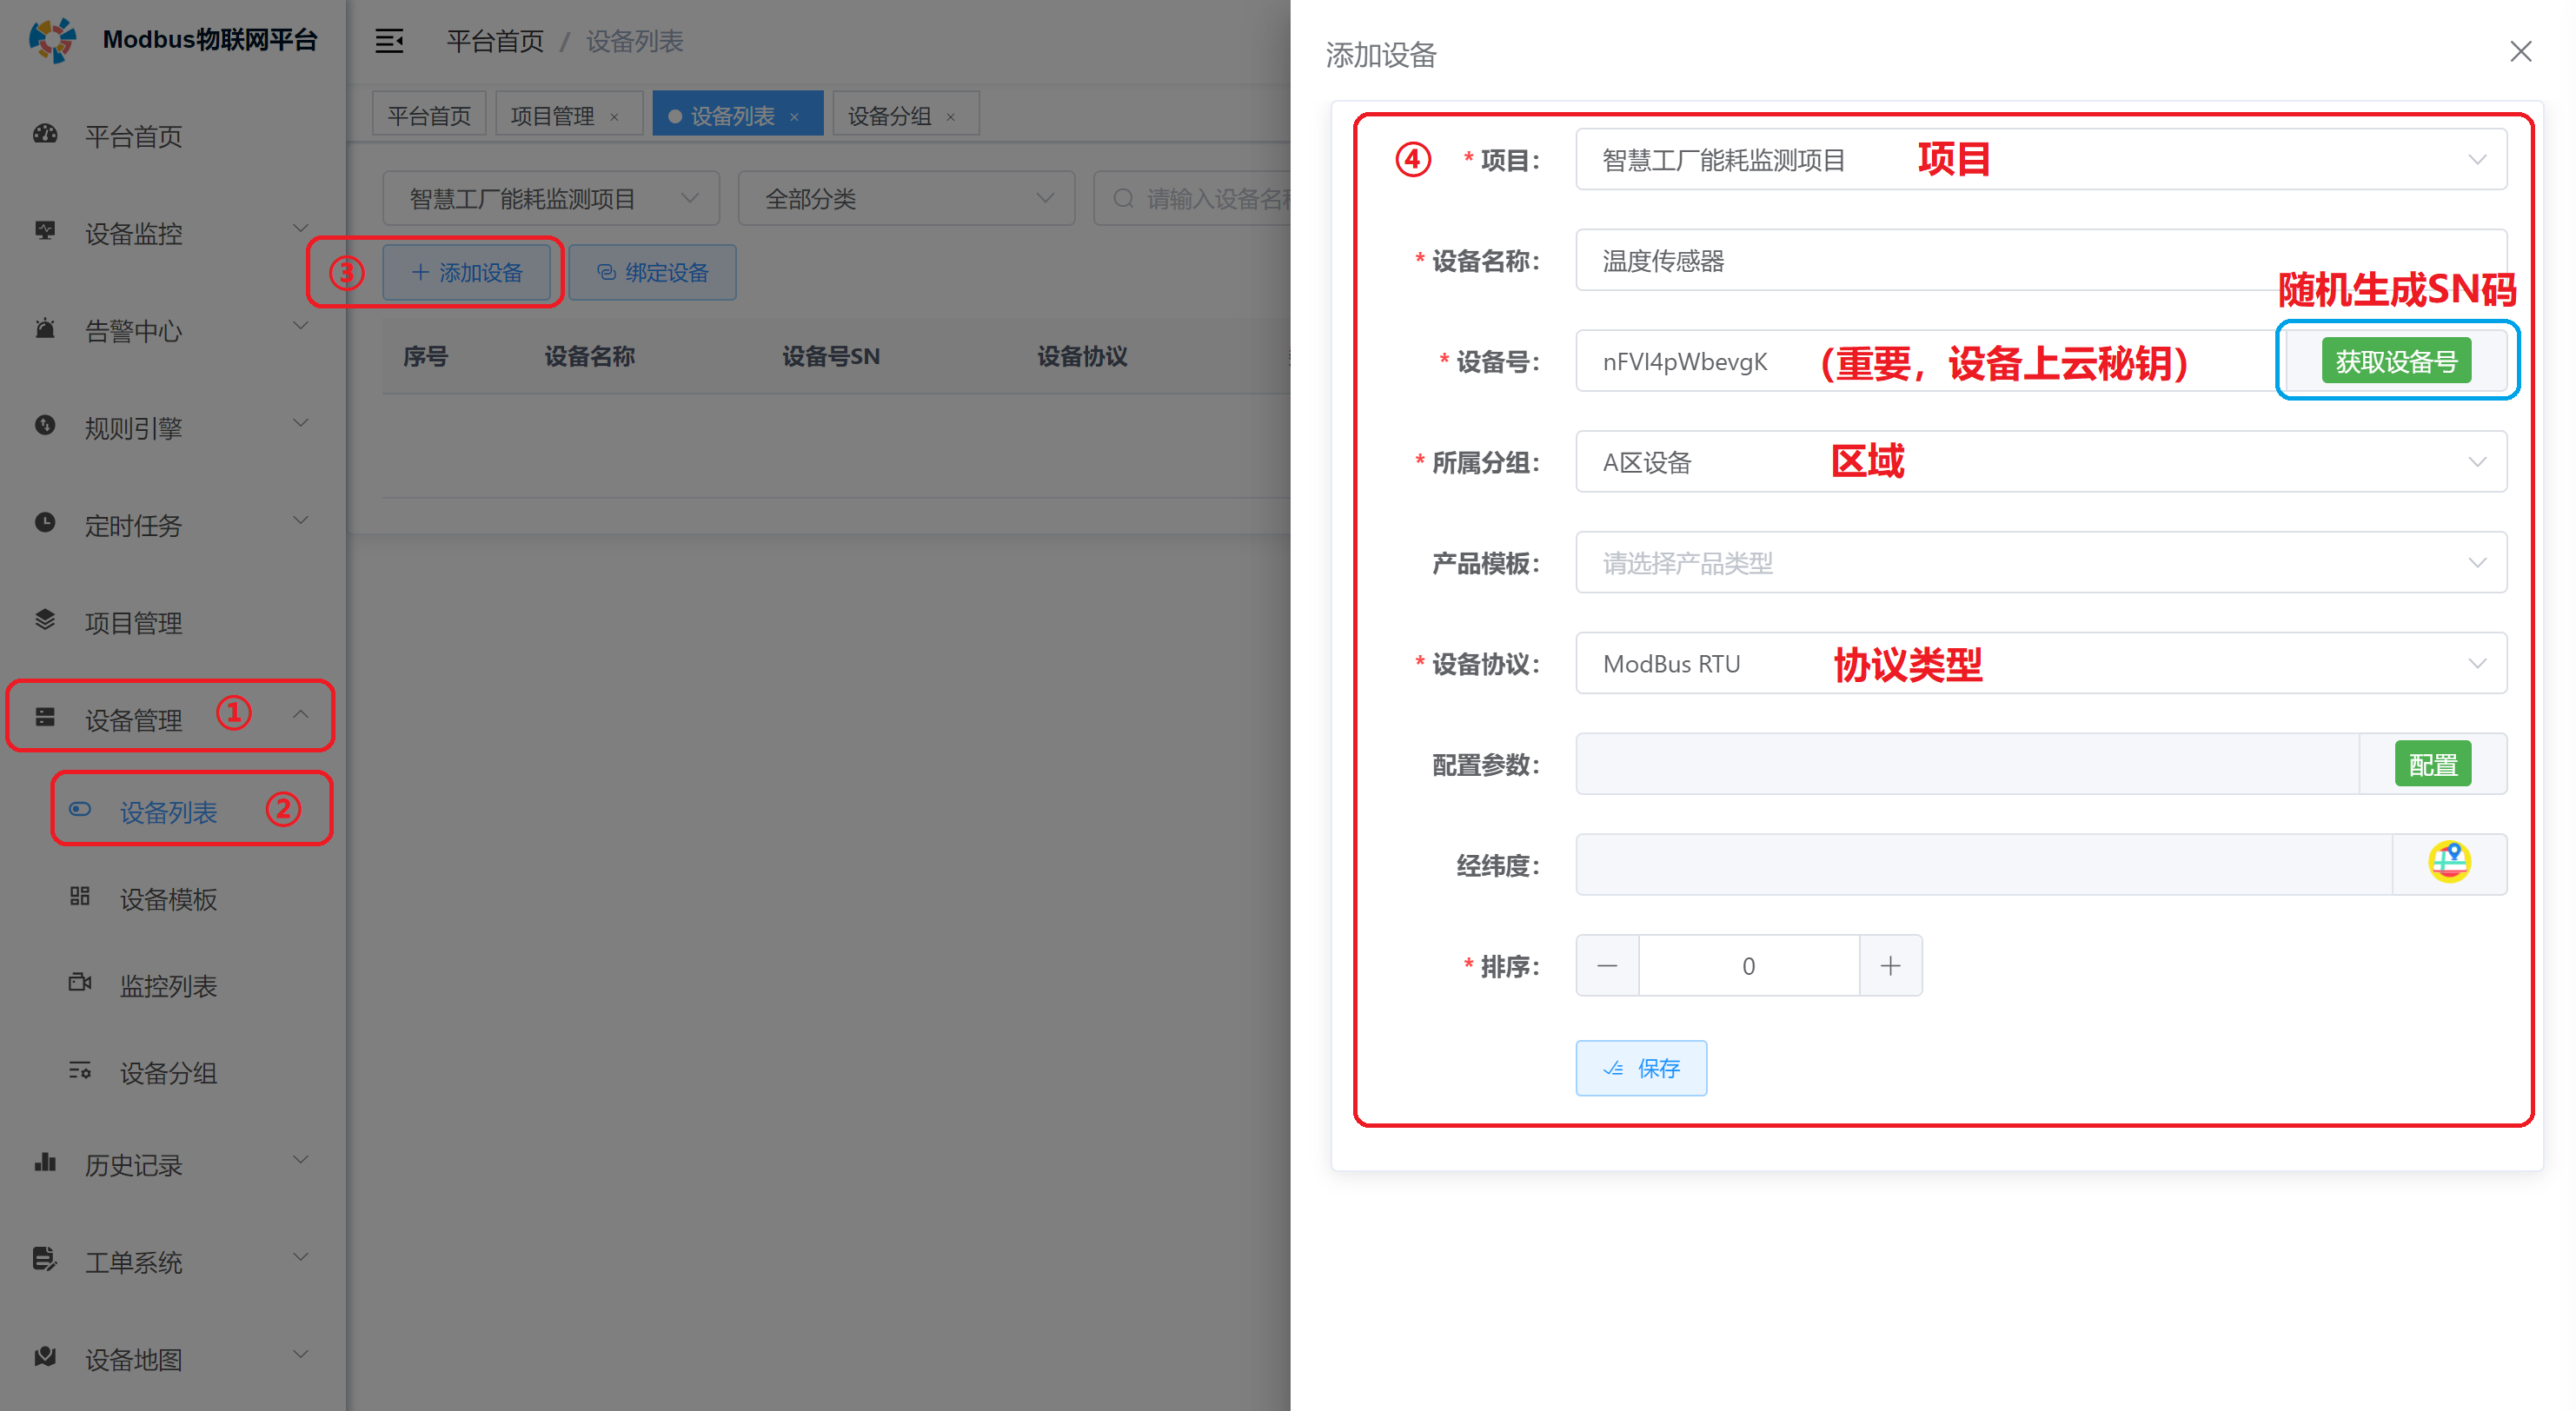Open the 全部分类 category filter dropdown
Screen dimensions: 2576x1411
(x=906, y=199)
